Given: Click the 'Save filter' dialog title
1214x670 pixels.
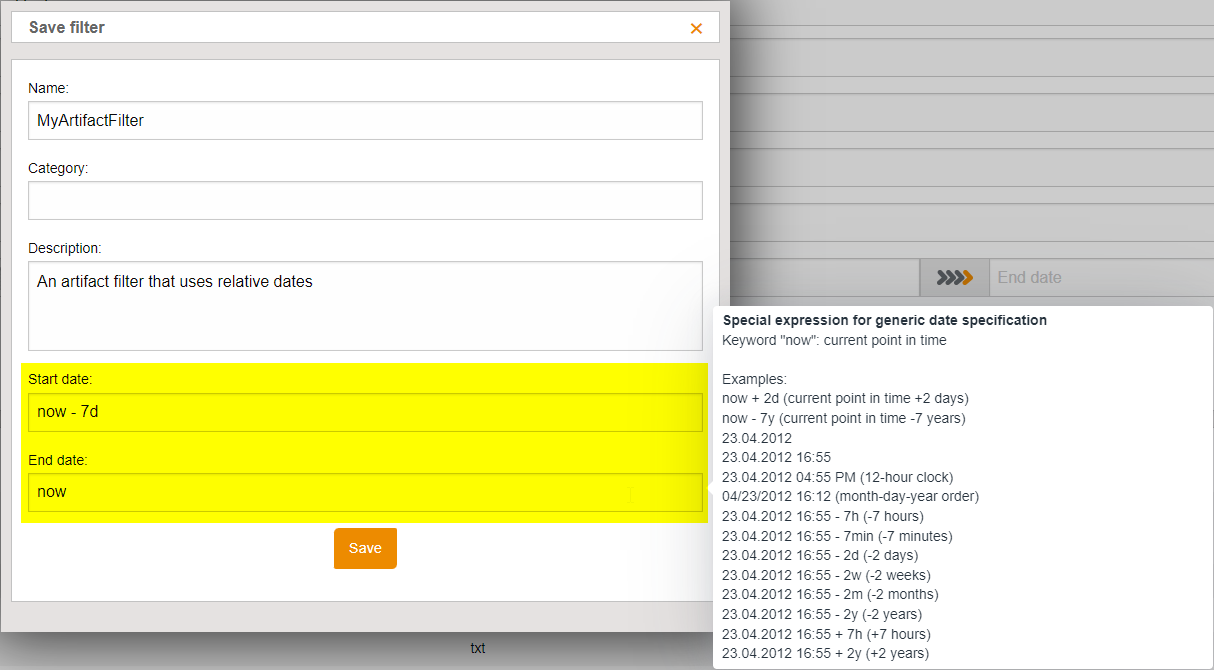Looking at the screenshot, I should pos(67,28).
